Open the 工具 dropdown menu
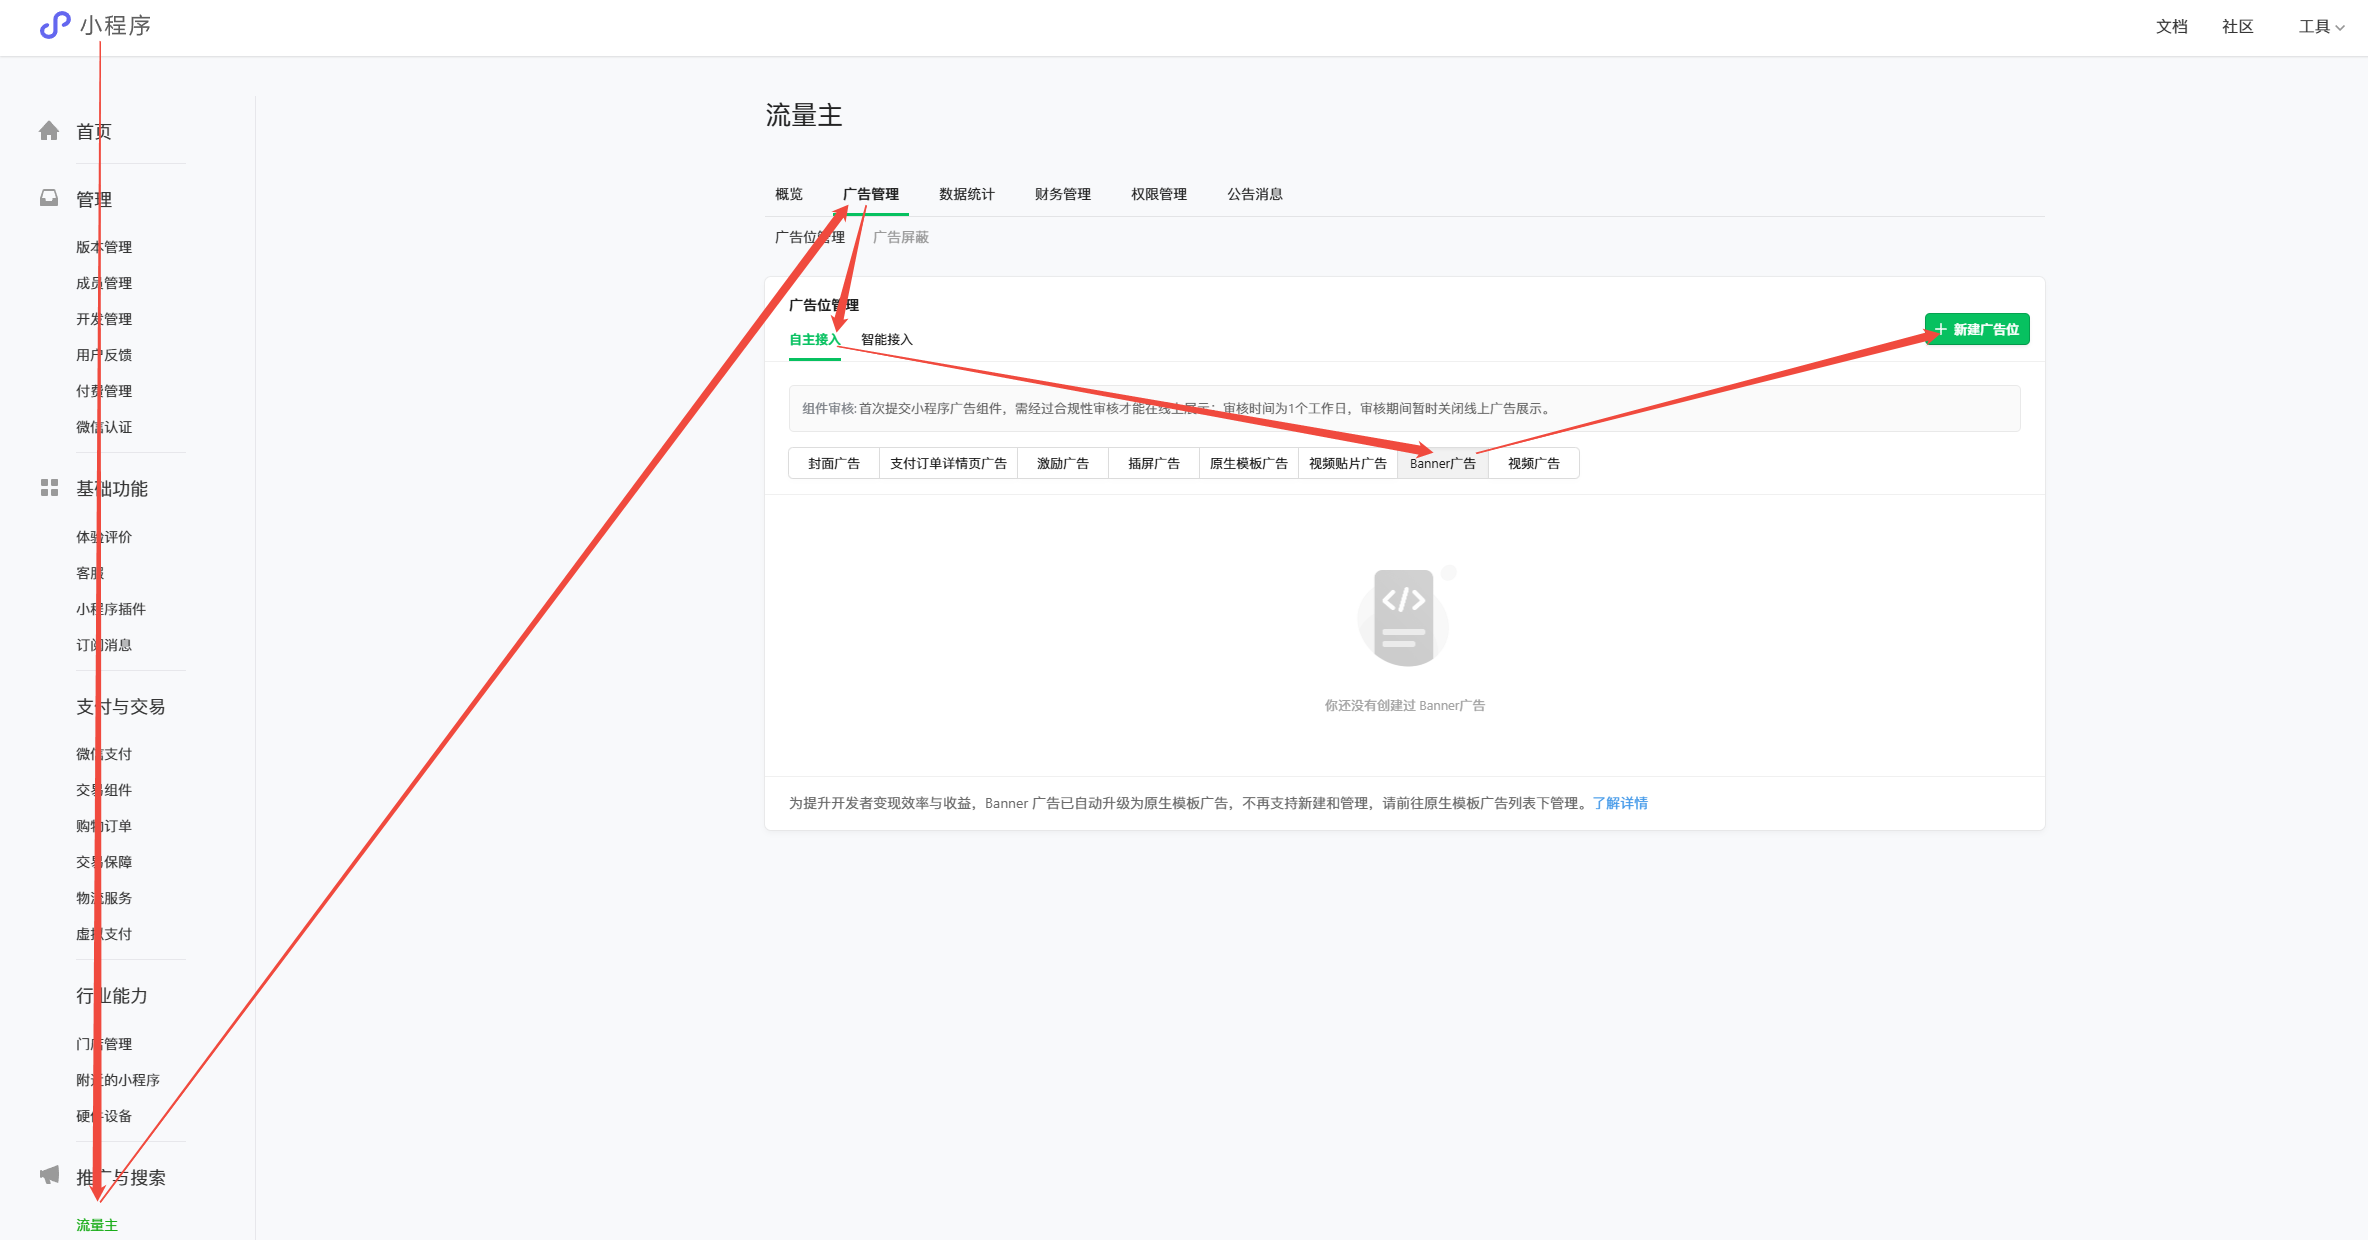The height and width of the screenshot is (1240, 2368). click(2320, 27)
